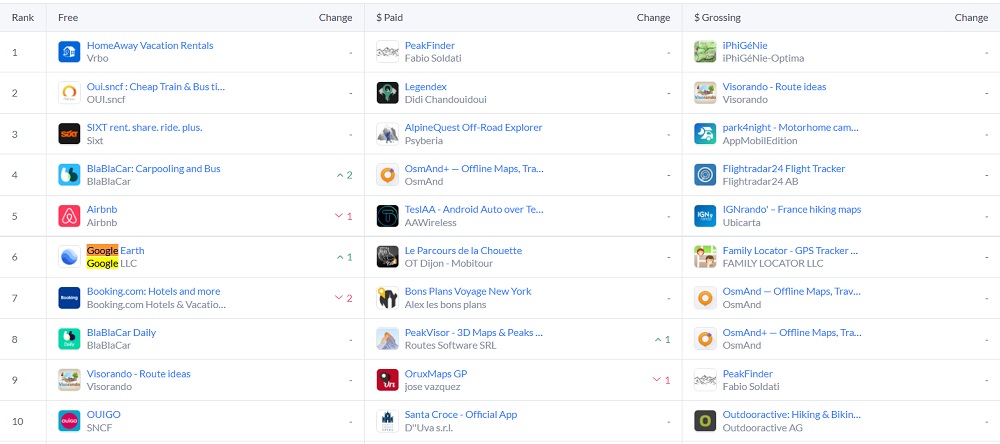
Task: Open Santa Croce - Official App link
Action: (461, 414)
